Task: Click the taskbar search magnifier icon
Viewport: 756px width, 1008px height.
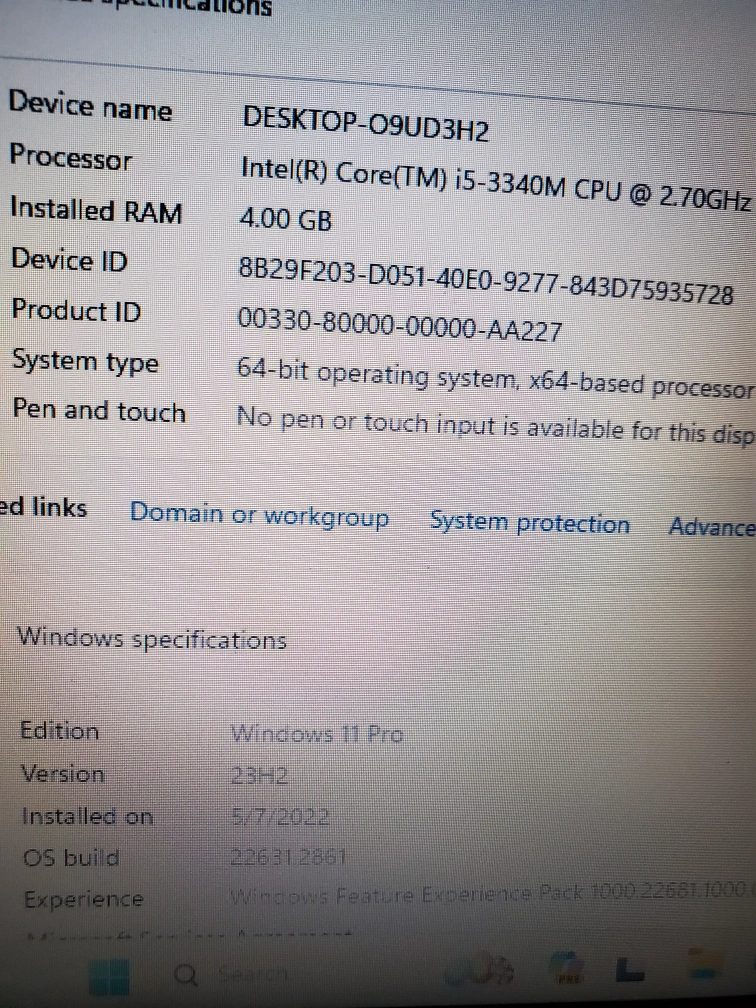Action: point(186,975)
